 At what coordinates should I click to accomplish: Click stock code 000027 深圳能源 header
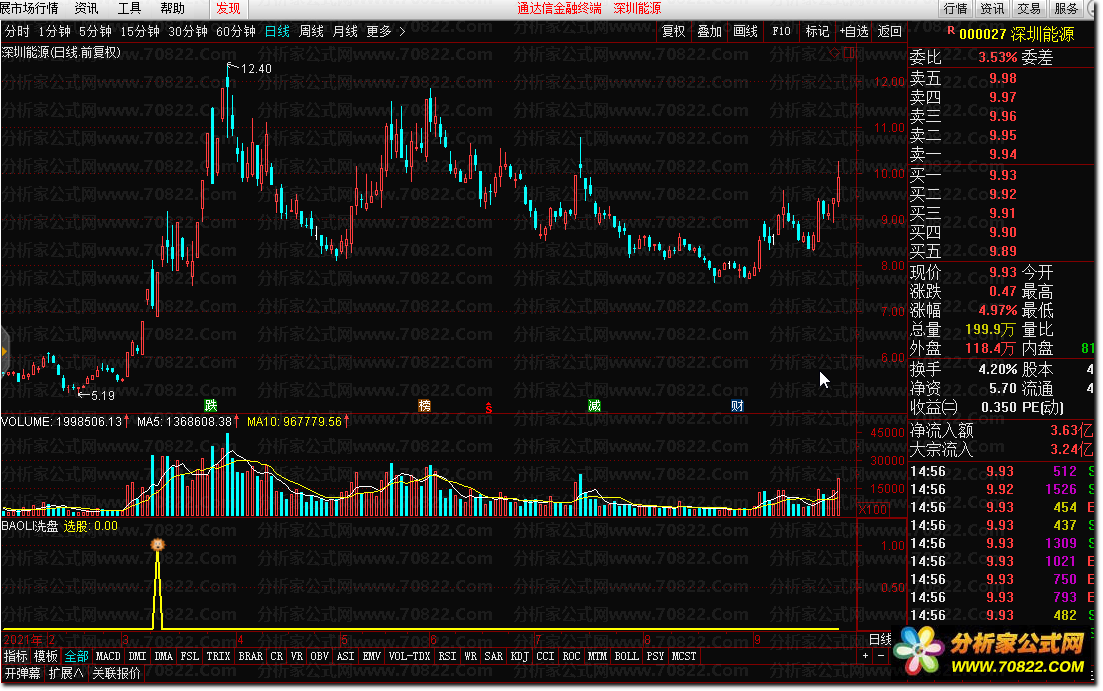tap(1016, 34)
